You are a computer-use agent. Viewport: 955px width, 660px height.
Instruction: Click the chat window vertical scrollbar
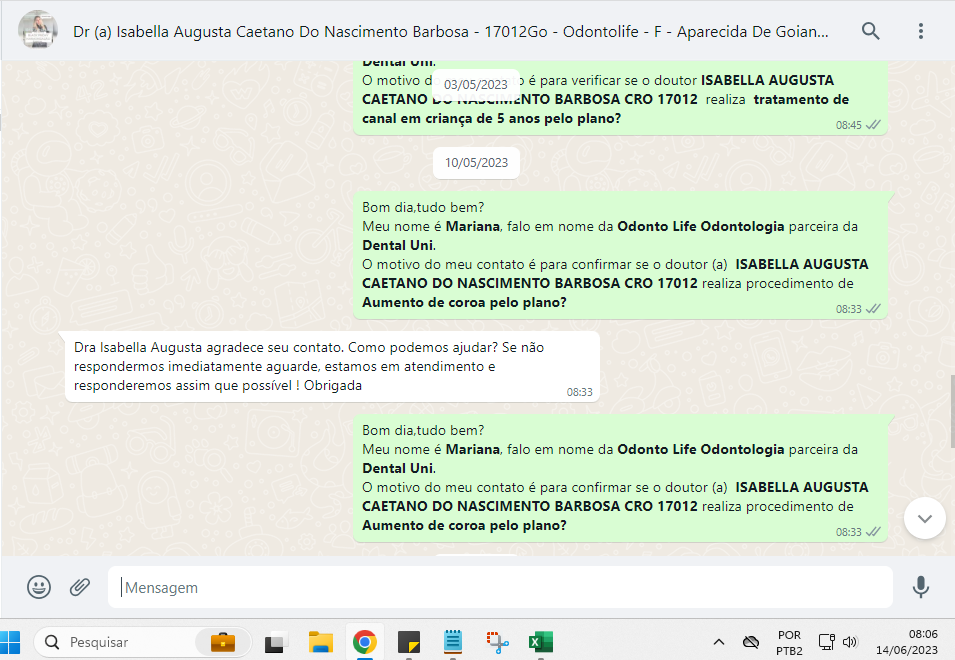[952, 412]
